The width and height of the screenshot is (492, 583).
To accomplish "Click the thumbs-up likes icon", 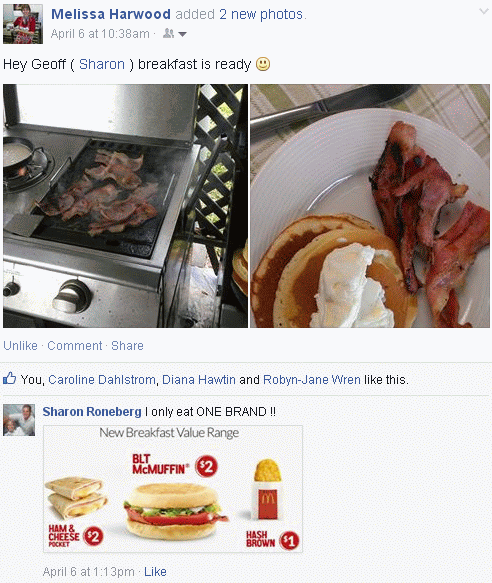I will pos(10,379).
